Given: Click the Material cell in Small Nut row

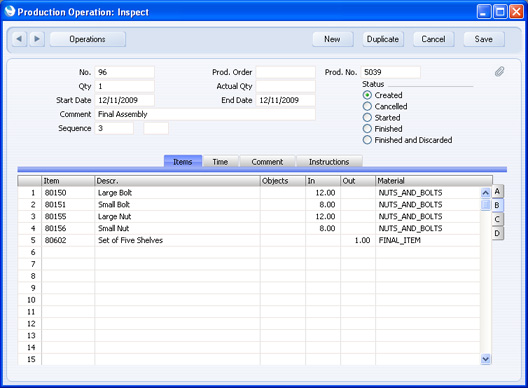Looking at the screenshot, I should [428, 228].
